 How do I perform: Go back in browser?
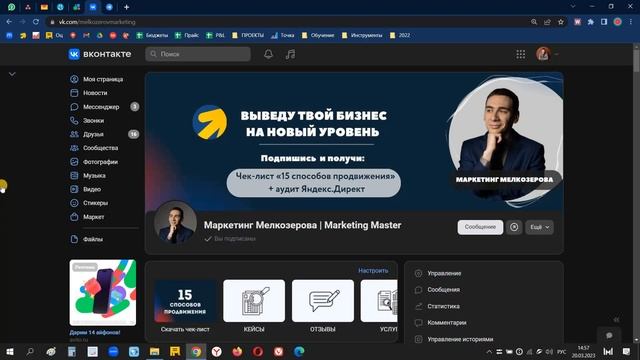click(9, 22)
